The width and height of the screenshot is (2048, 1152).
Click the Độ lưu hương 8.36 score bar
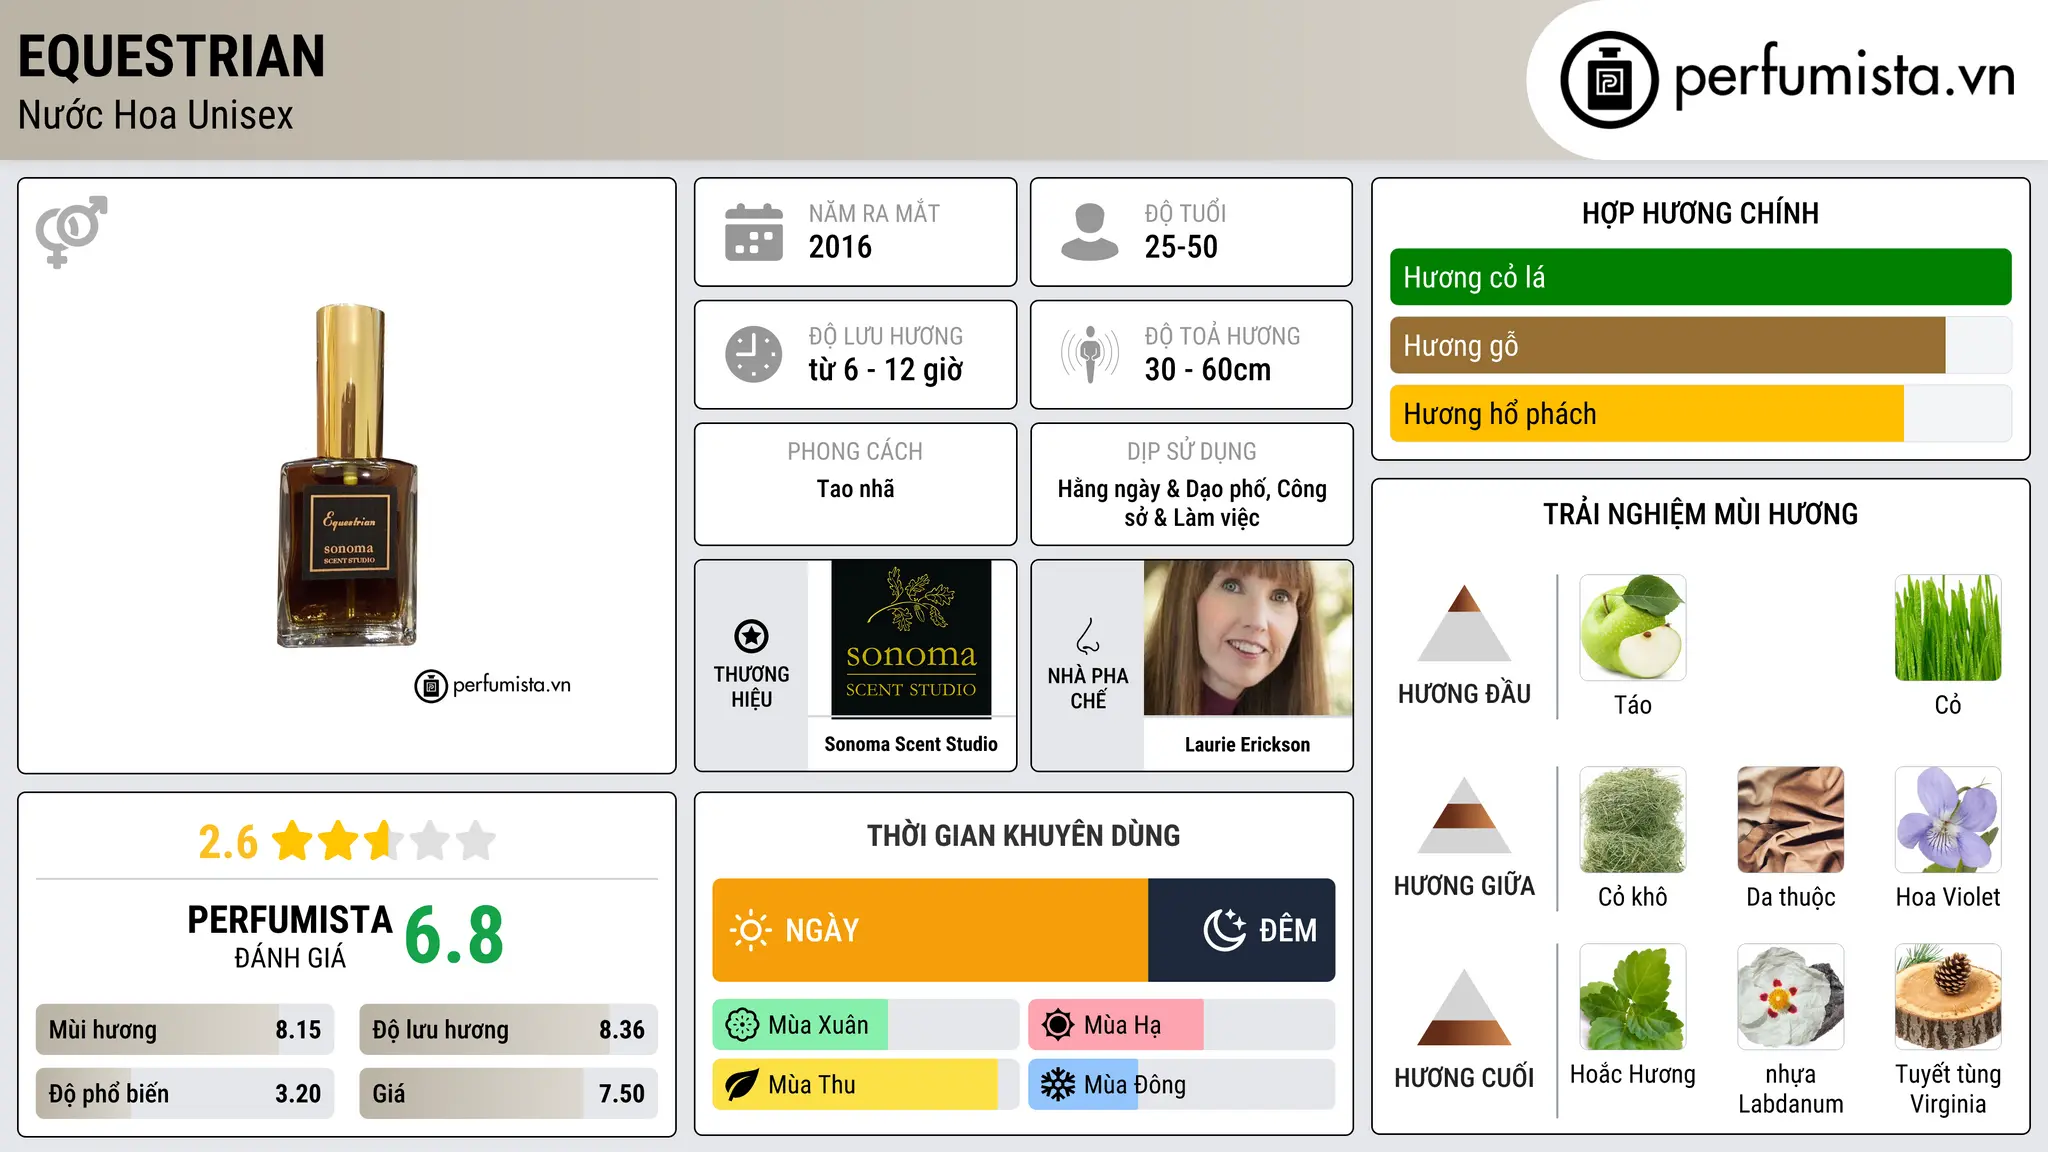coord(508,1030)
